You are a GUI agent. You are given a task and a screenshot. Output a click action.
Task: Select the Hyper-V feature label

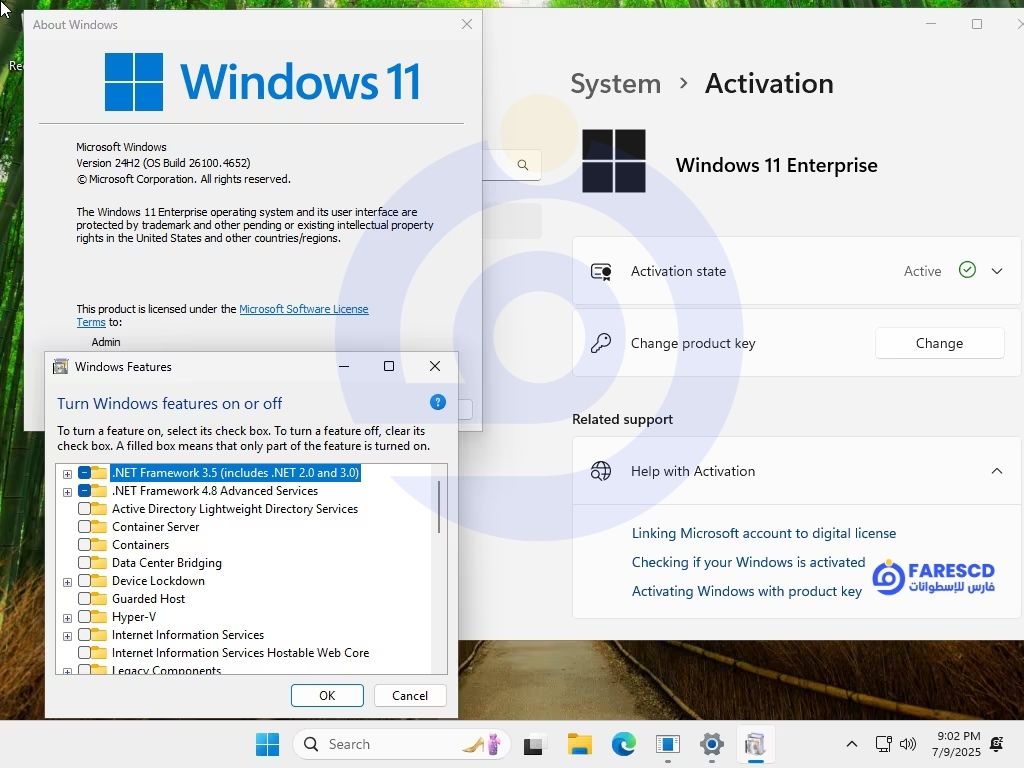[x=134, y=616]
